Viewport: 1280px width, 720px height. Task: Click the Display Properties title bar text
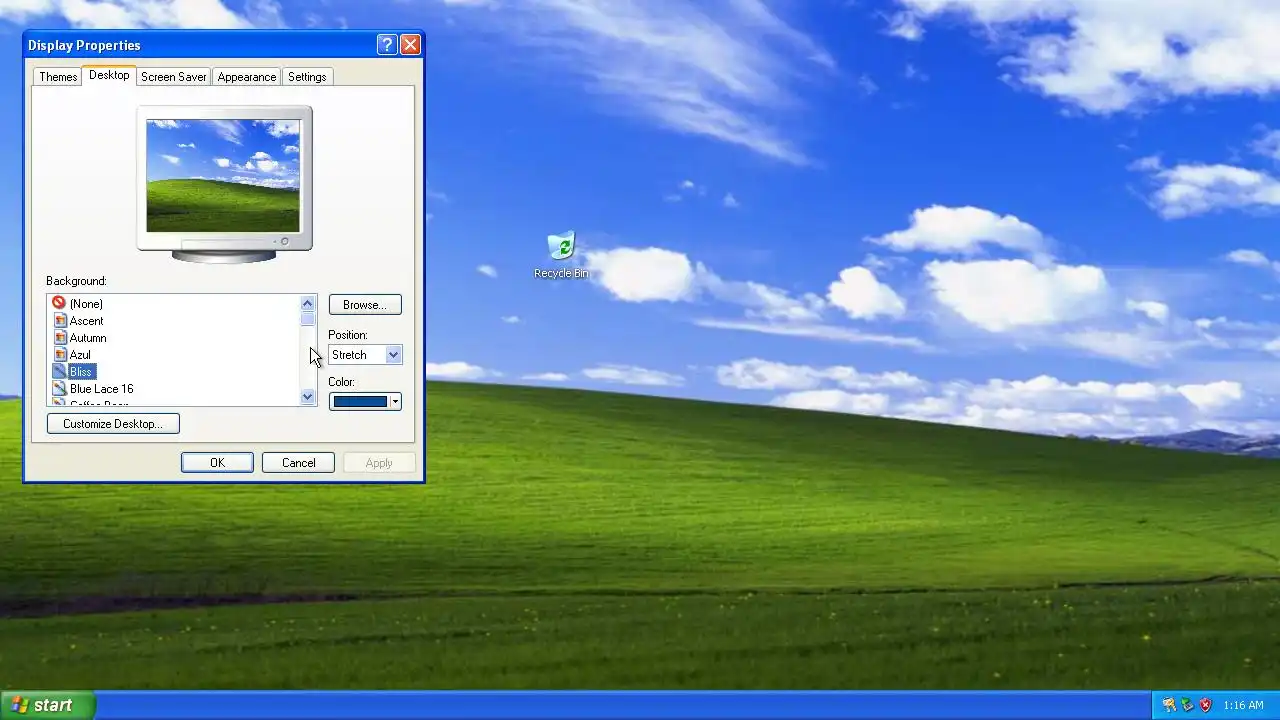pyautogui.click(x=84, y=45)
